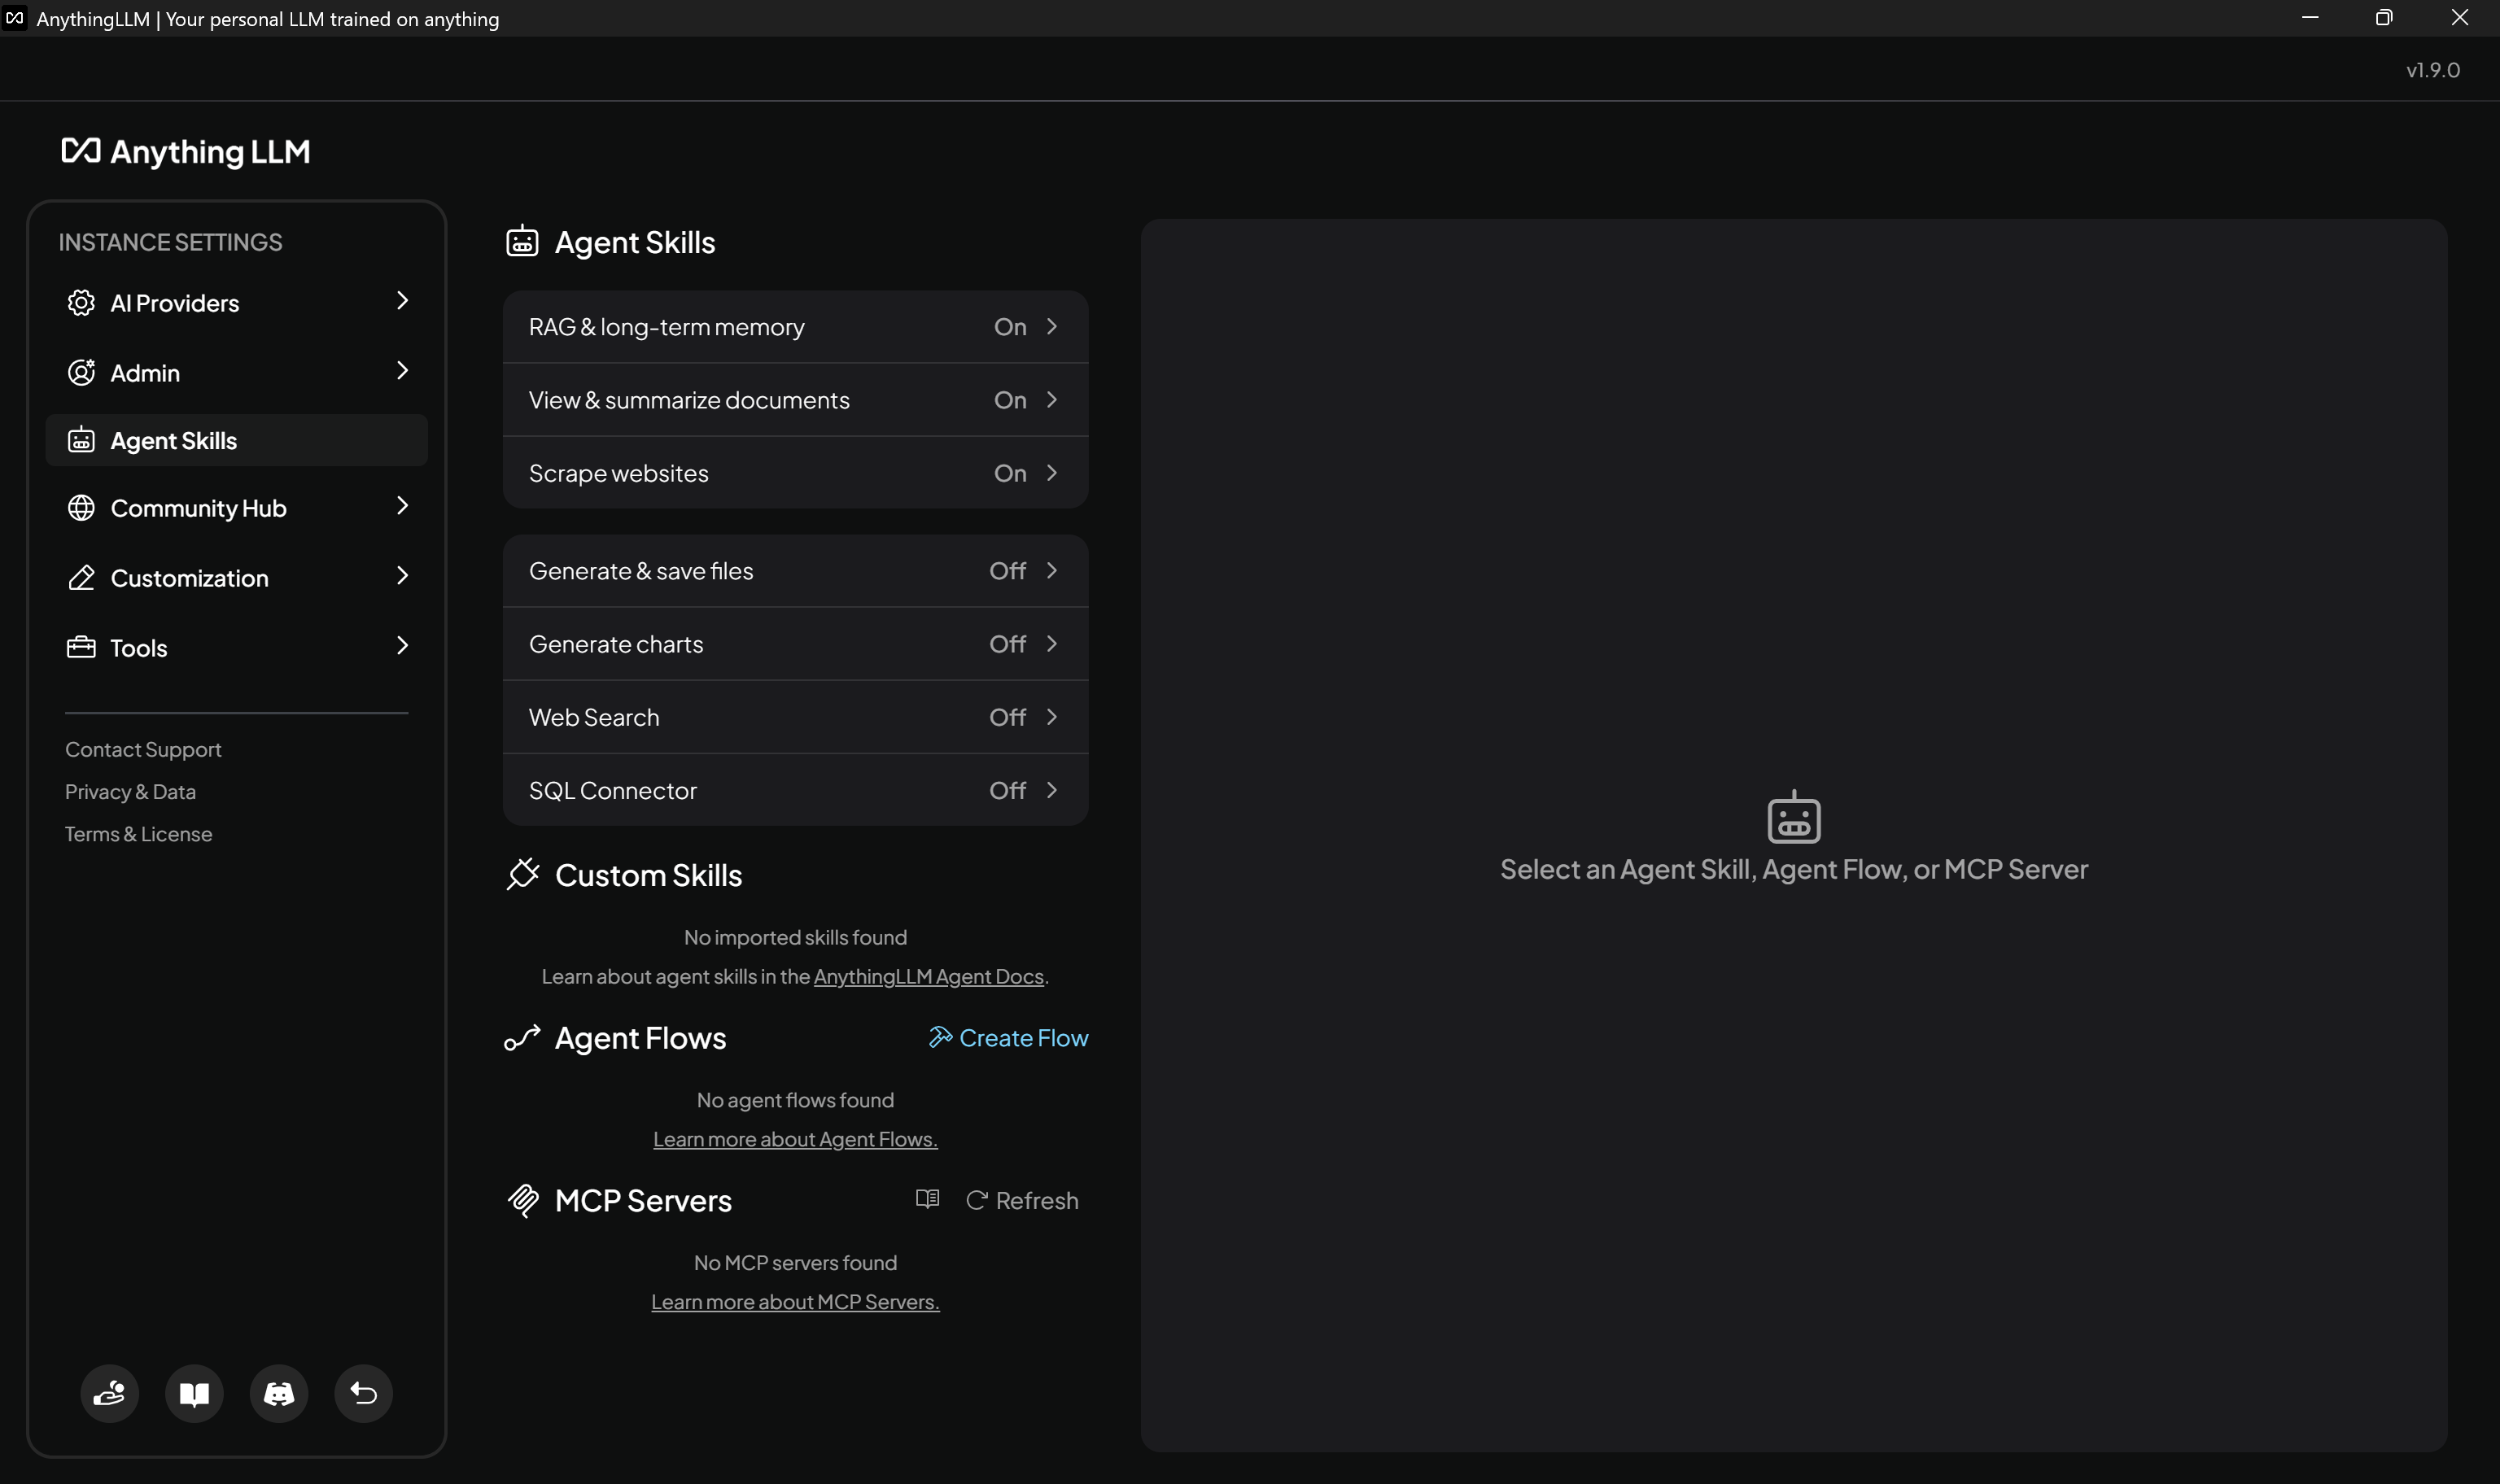Click the Create Flow button
The height and width of the screenshot is (1484, 2500).
pyautogui.click(x=1007, y=1037)
